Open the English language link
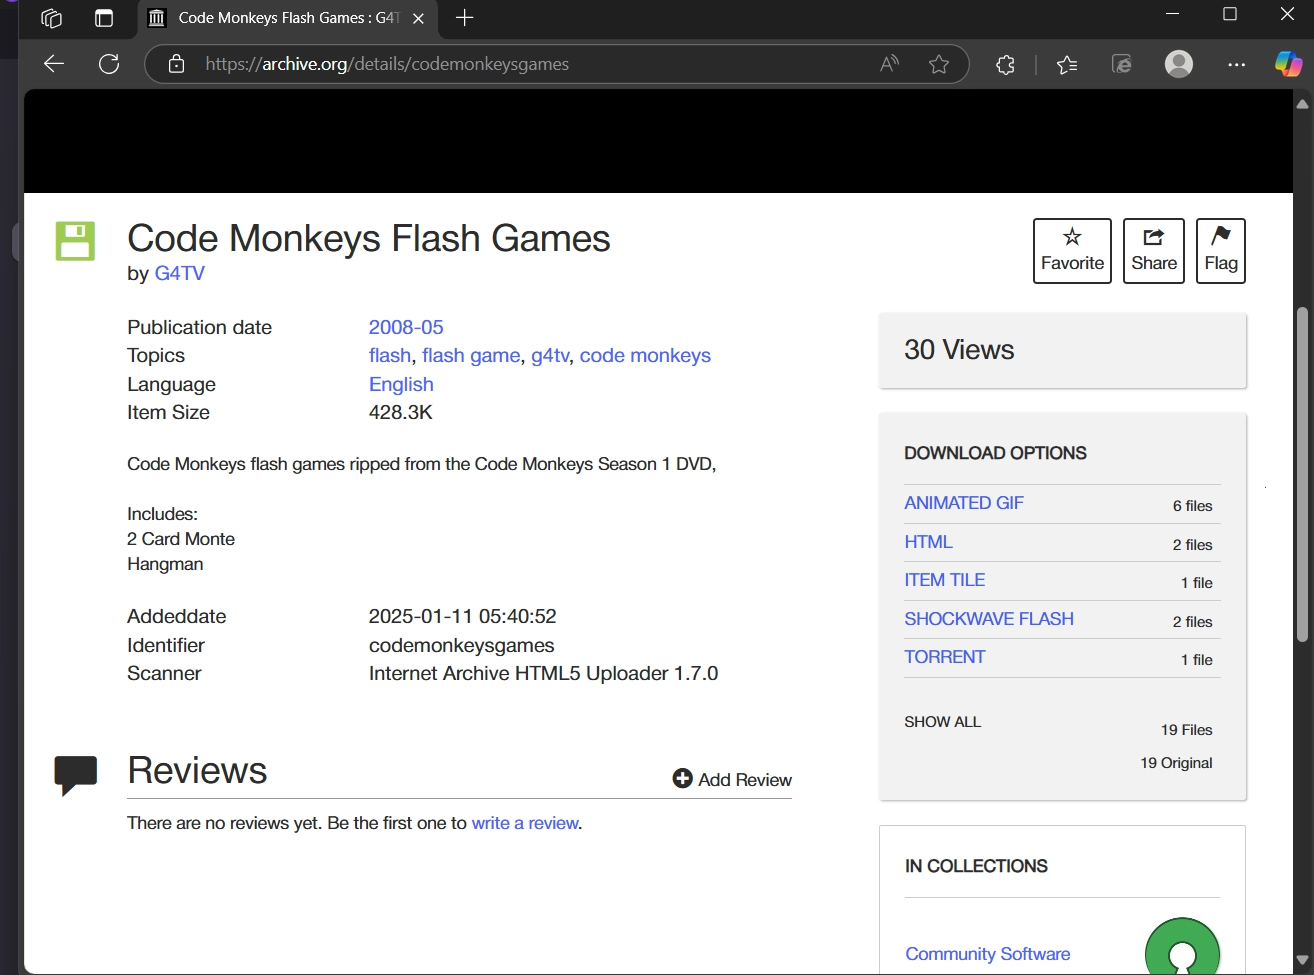The width and height of the screenshot is (1314, 975). (x=401, y=384)
